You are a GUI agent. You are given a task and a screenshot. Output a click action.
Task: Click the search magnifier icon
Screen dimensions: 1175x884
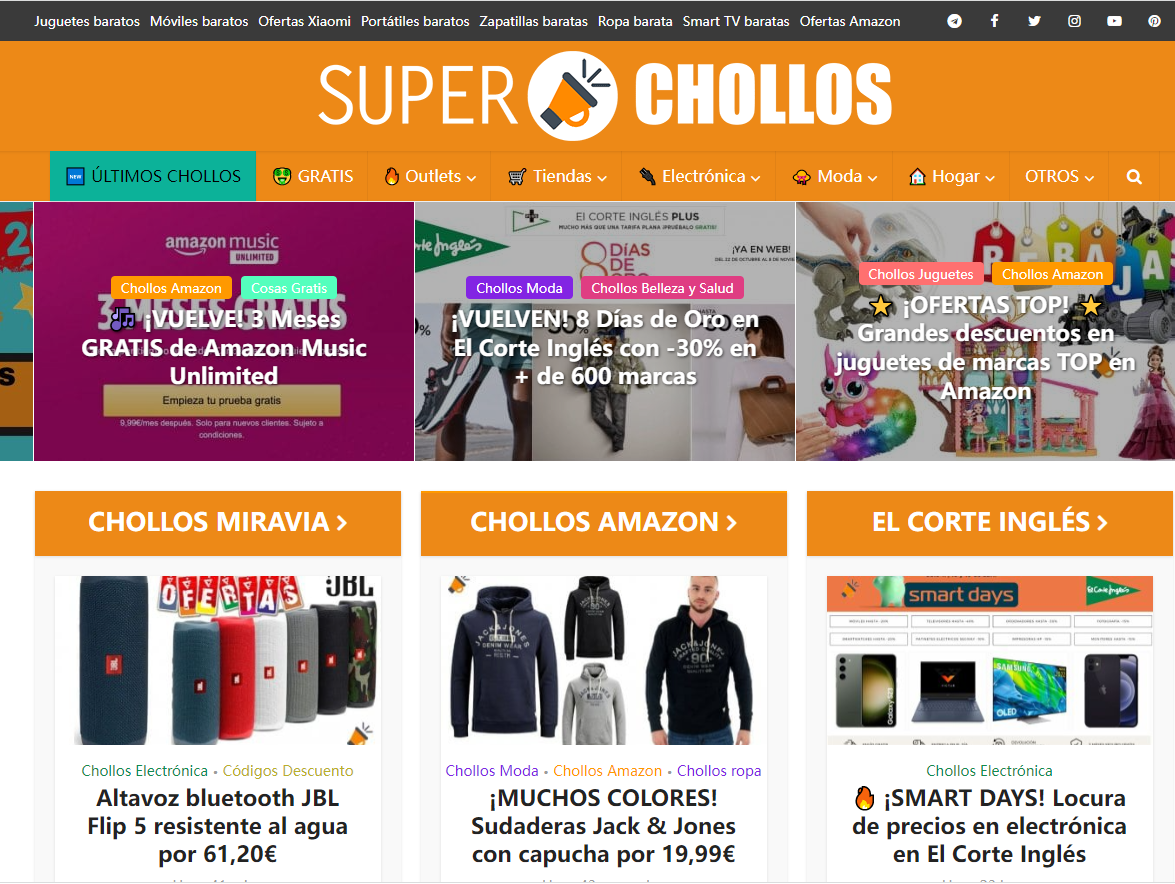[x=1134, y=177]
